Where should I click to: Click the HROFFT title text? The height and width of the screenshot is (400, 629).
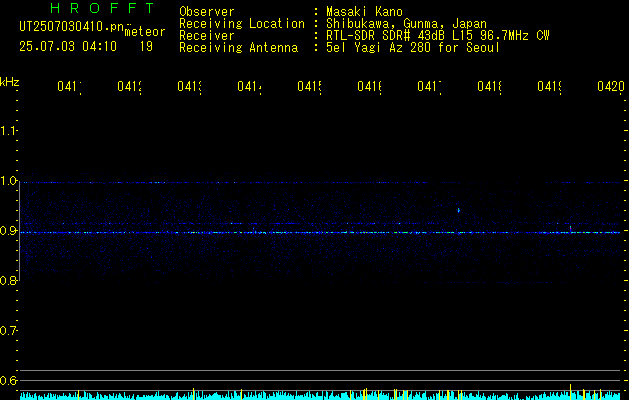[x=103, y=8]
